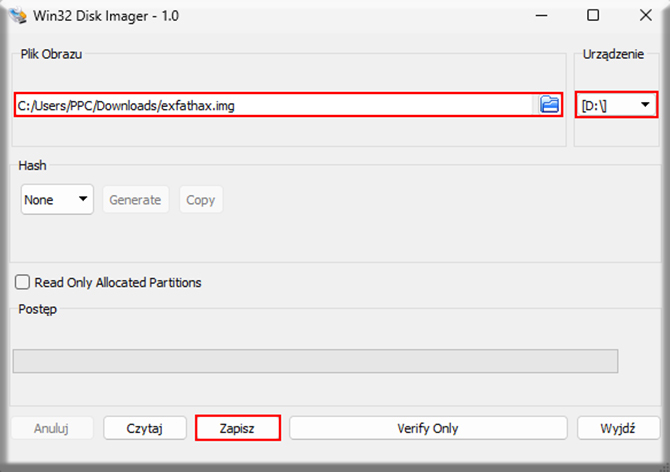This screenshot has width=670, height=472.
Task: Click the Copy hash button
Action: click(201, 199)
